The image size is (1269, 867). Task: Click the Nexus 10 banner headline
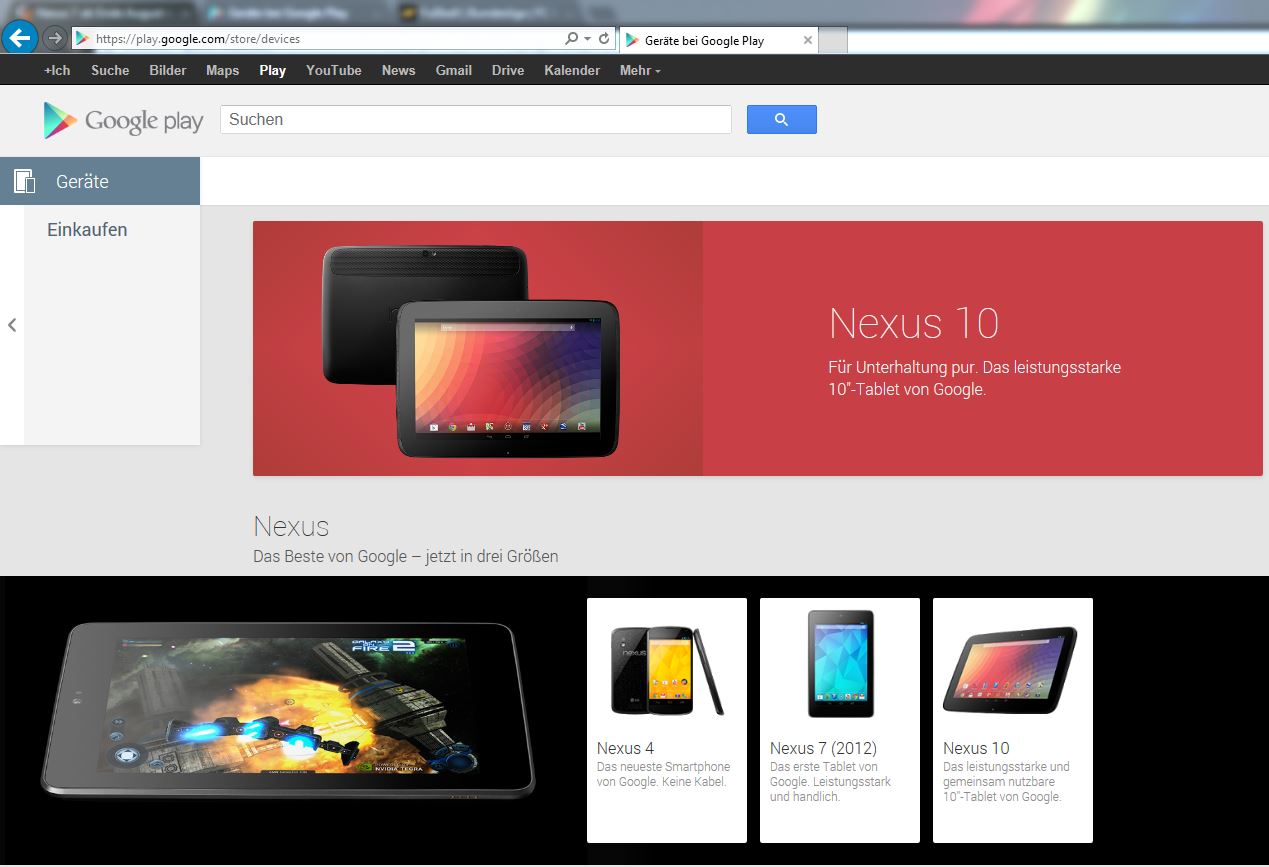click(914, 324)
